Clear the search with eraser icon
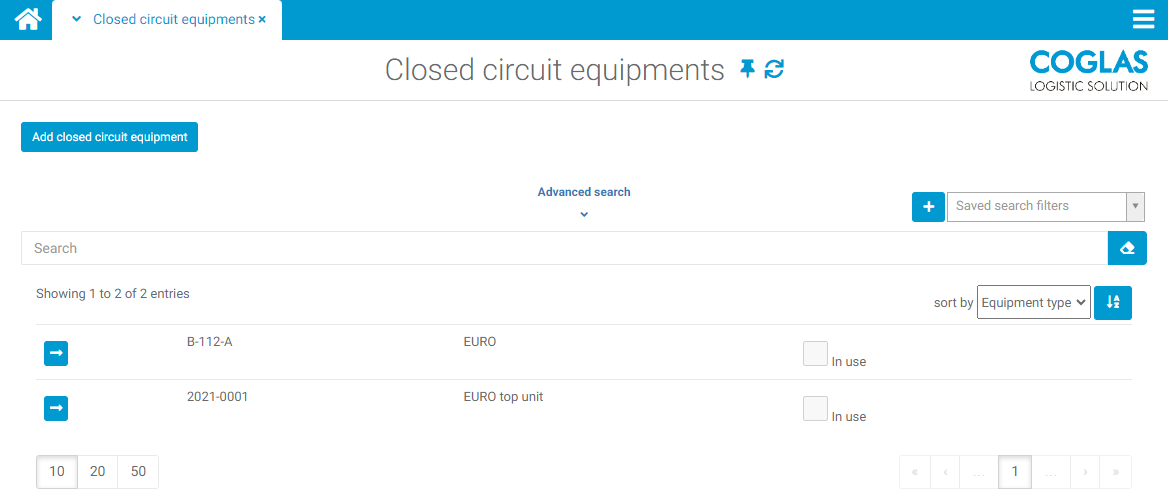 1127,248
